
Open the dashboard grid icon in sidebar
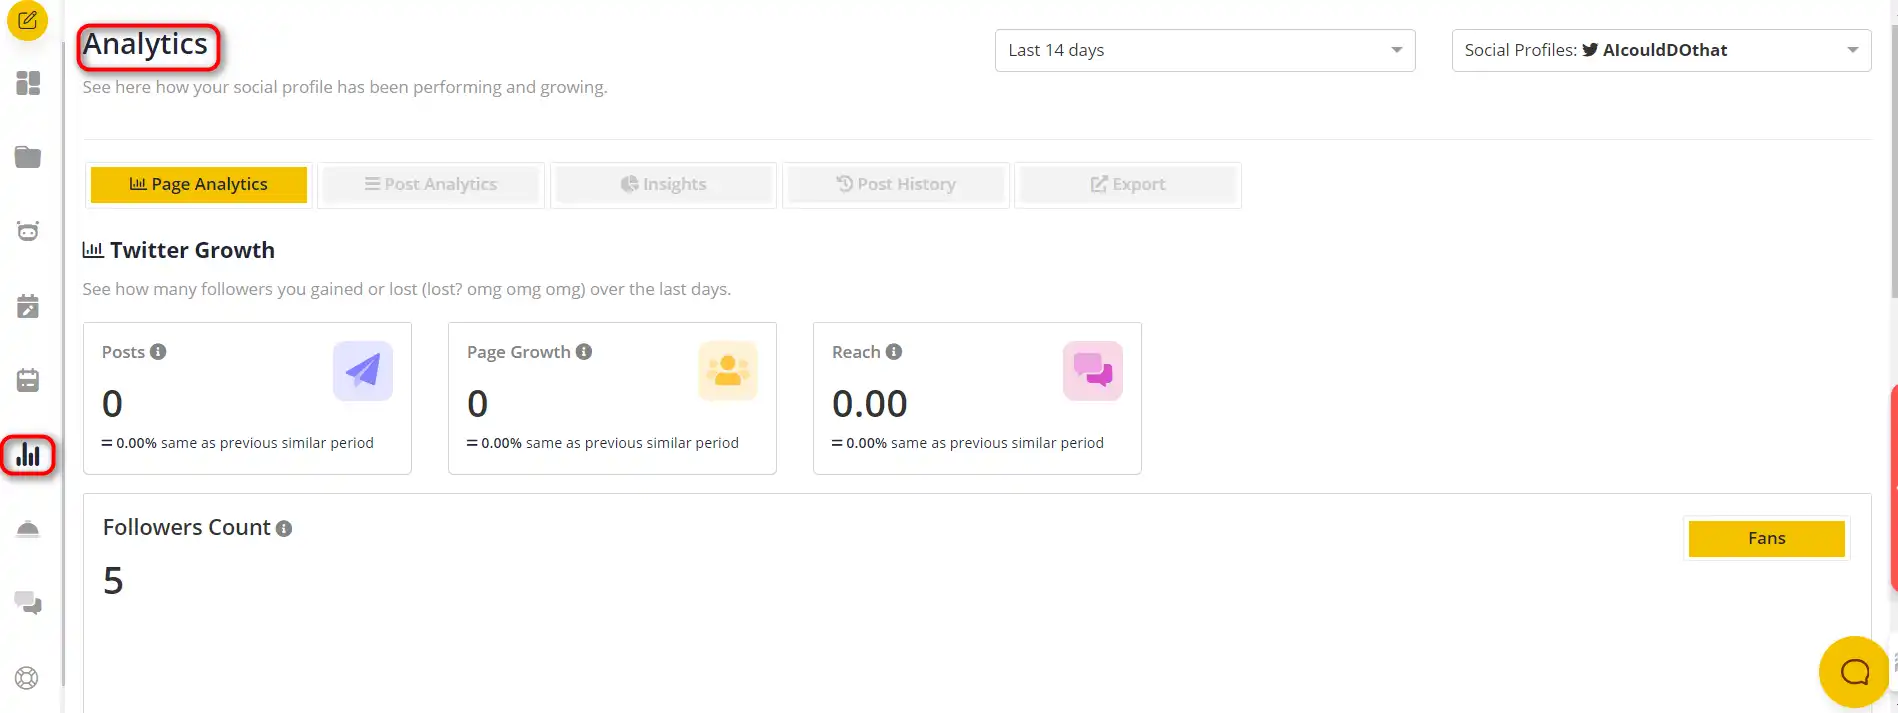point(28,83)
